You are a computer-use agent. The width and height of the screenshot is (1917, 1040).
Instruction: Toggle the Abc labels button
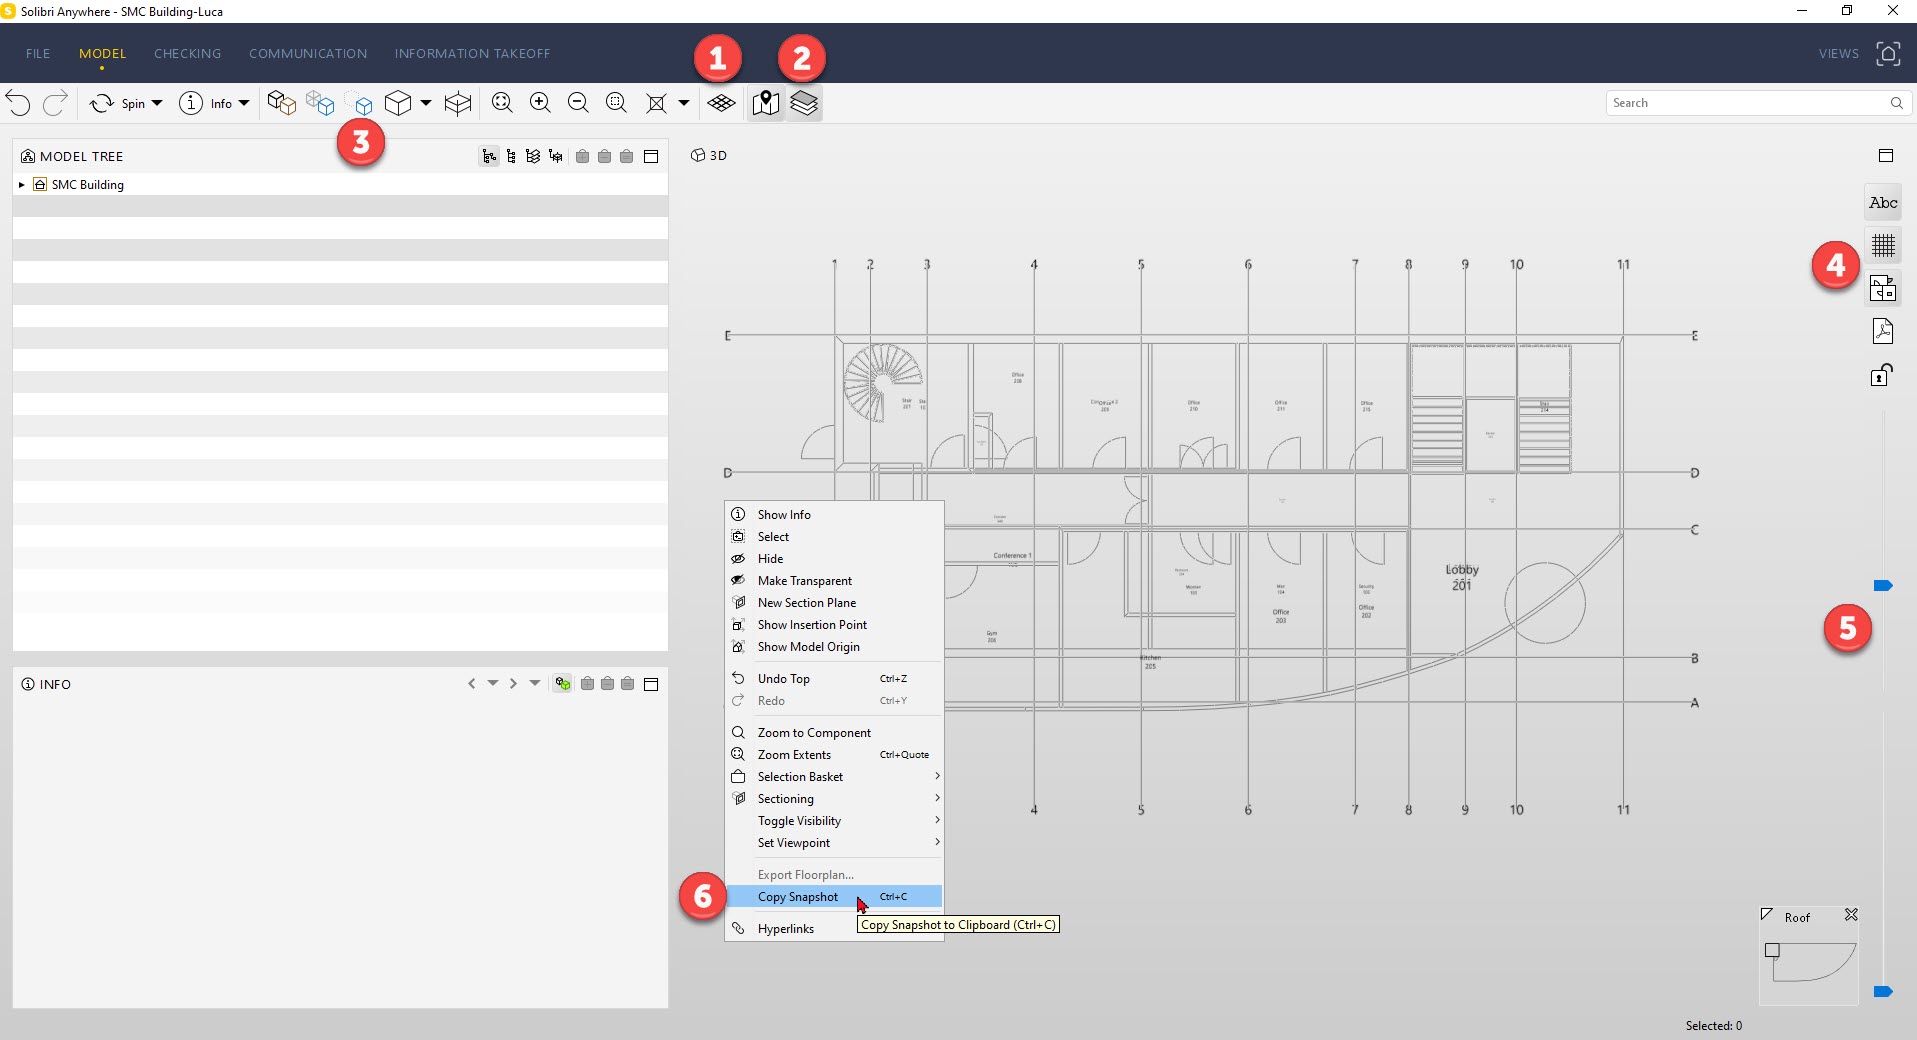coord(1883,203)
